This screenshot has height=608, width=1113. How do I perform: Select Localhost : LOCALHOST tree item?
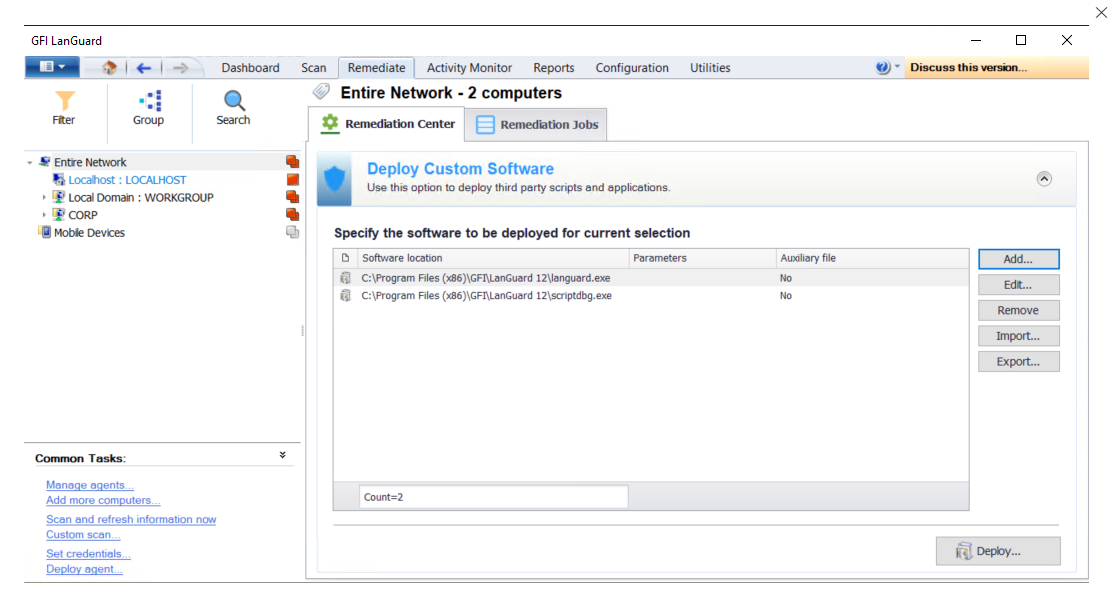[127, 180]
